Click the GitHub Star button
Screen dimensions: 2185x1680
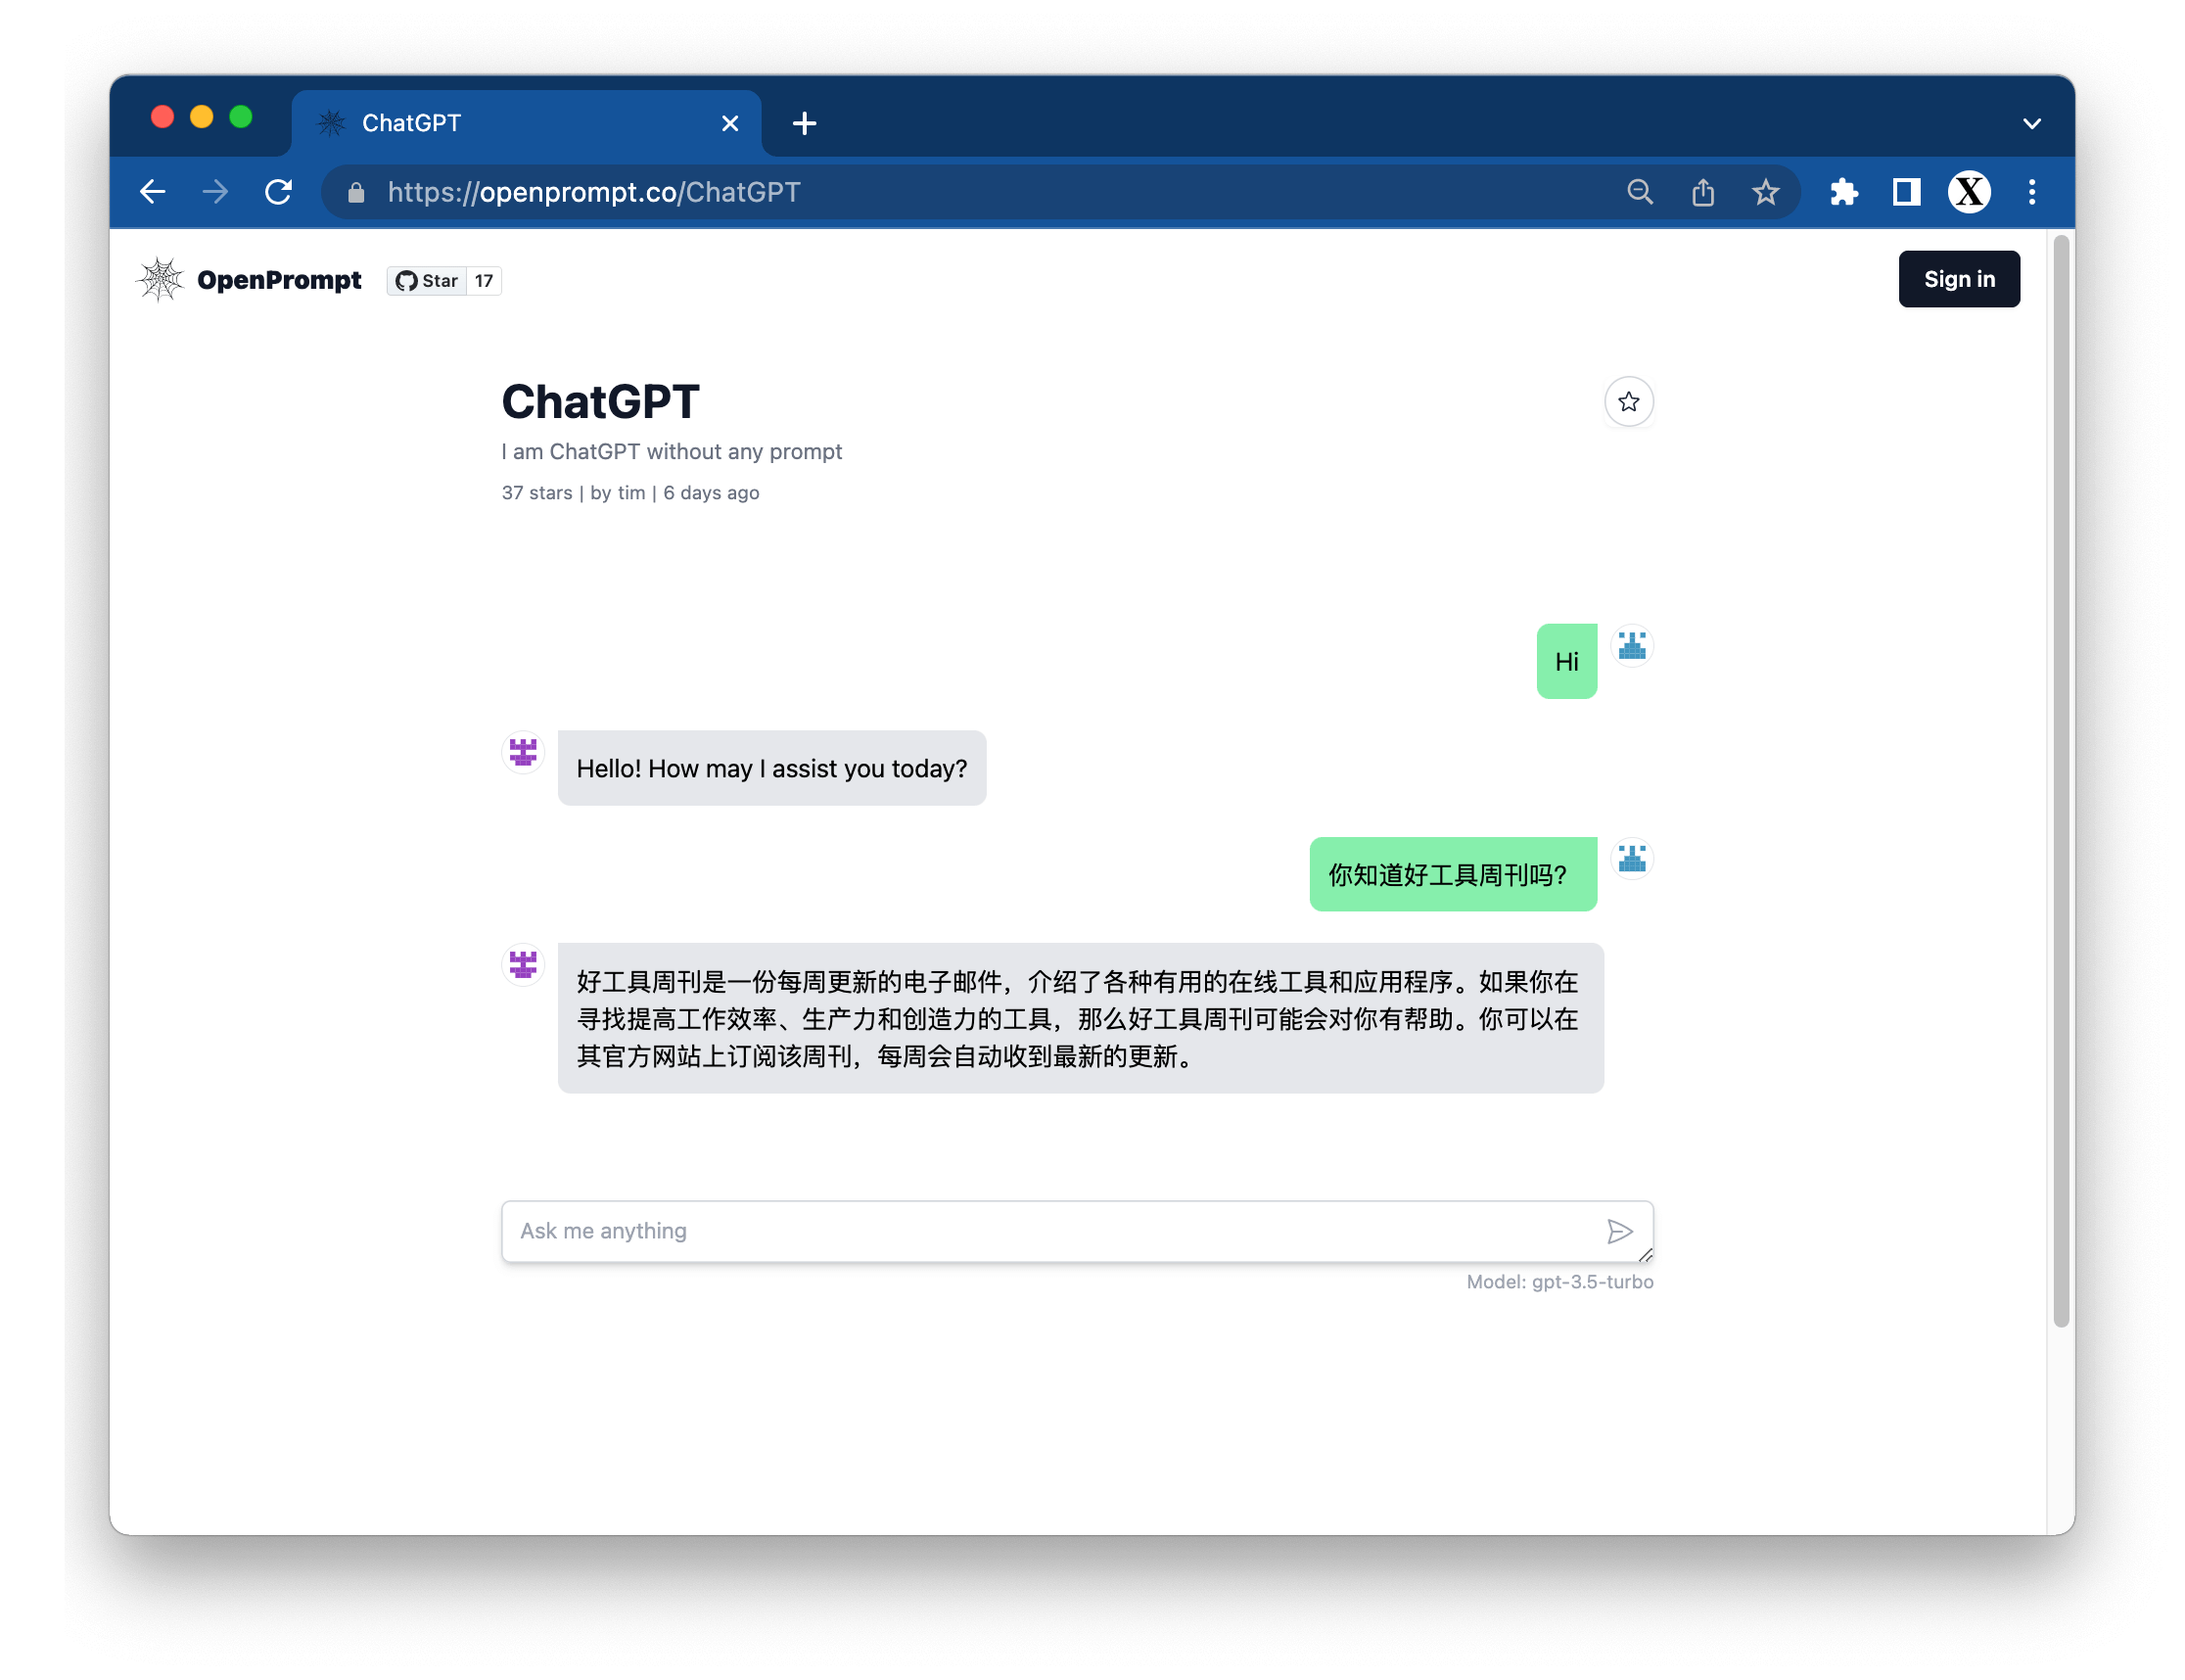427,281
